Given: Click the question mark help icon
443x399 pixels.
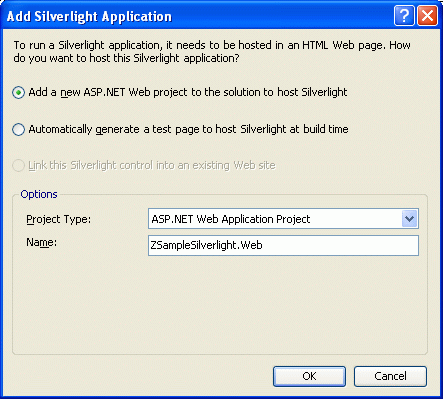Looking at the screenshot, I should [404, 15].
